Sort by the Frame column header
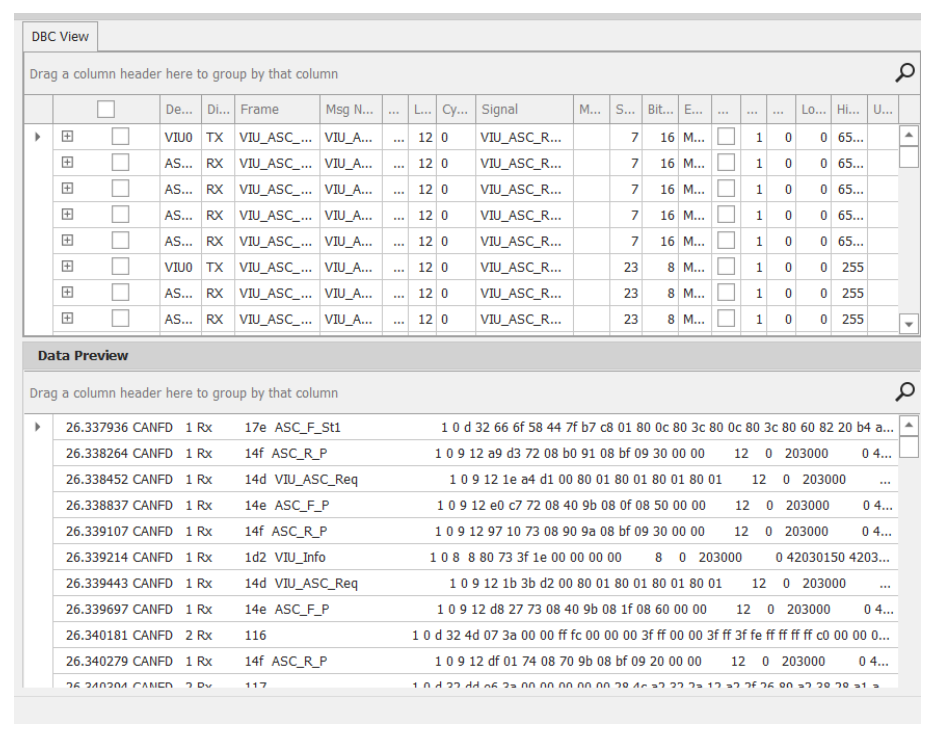The height and width of the screenshot is (736, 930). coord(277,109)
